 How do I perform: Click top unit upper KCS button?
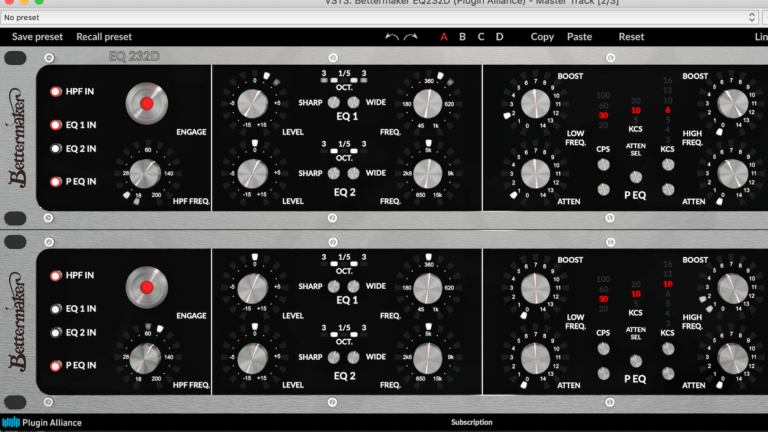[668, 165]
